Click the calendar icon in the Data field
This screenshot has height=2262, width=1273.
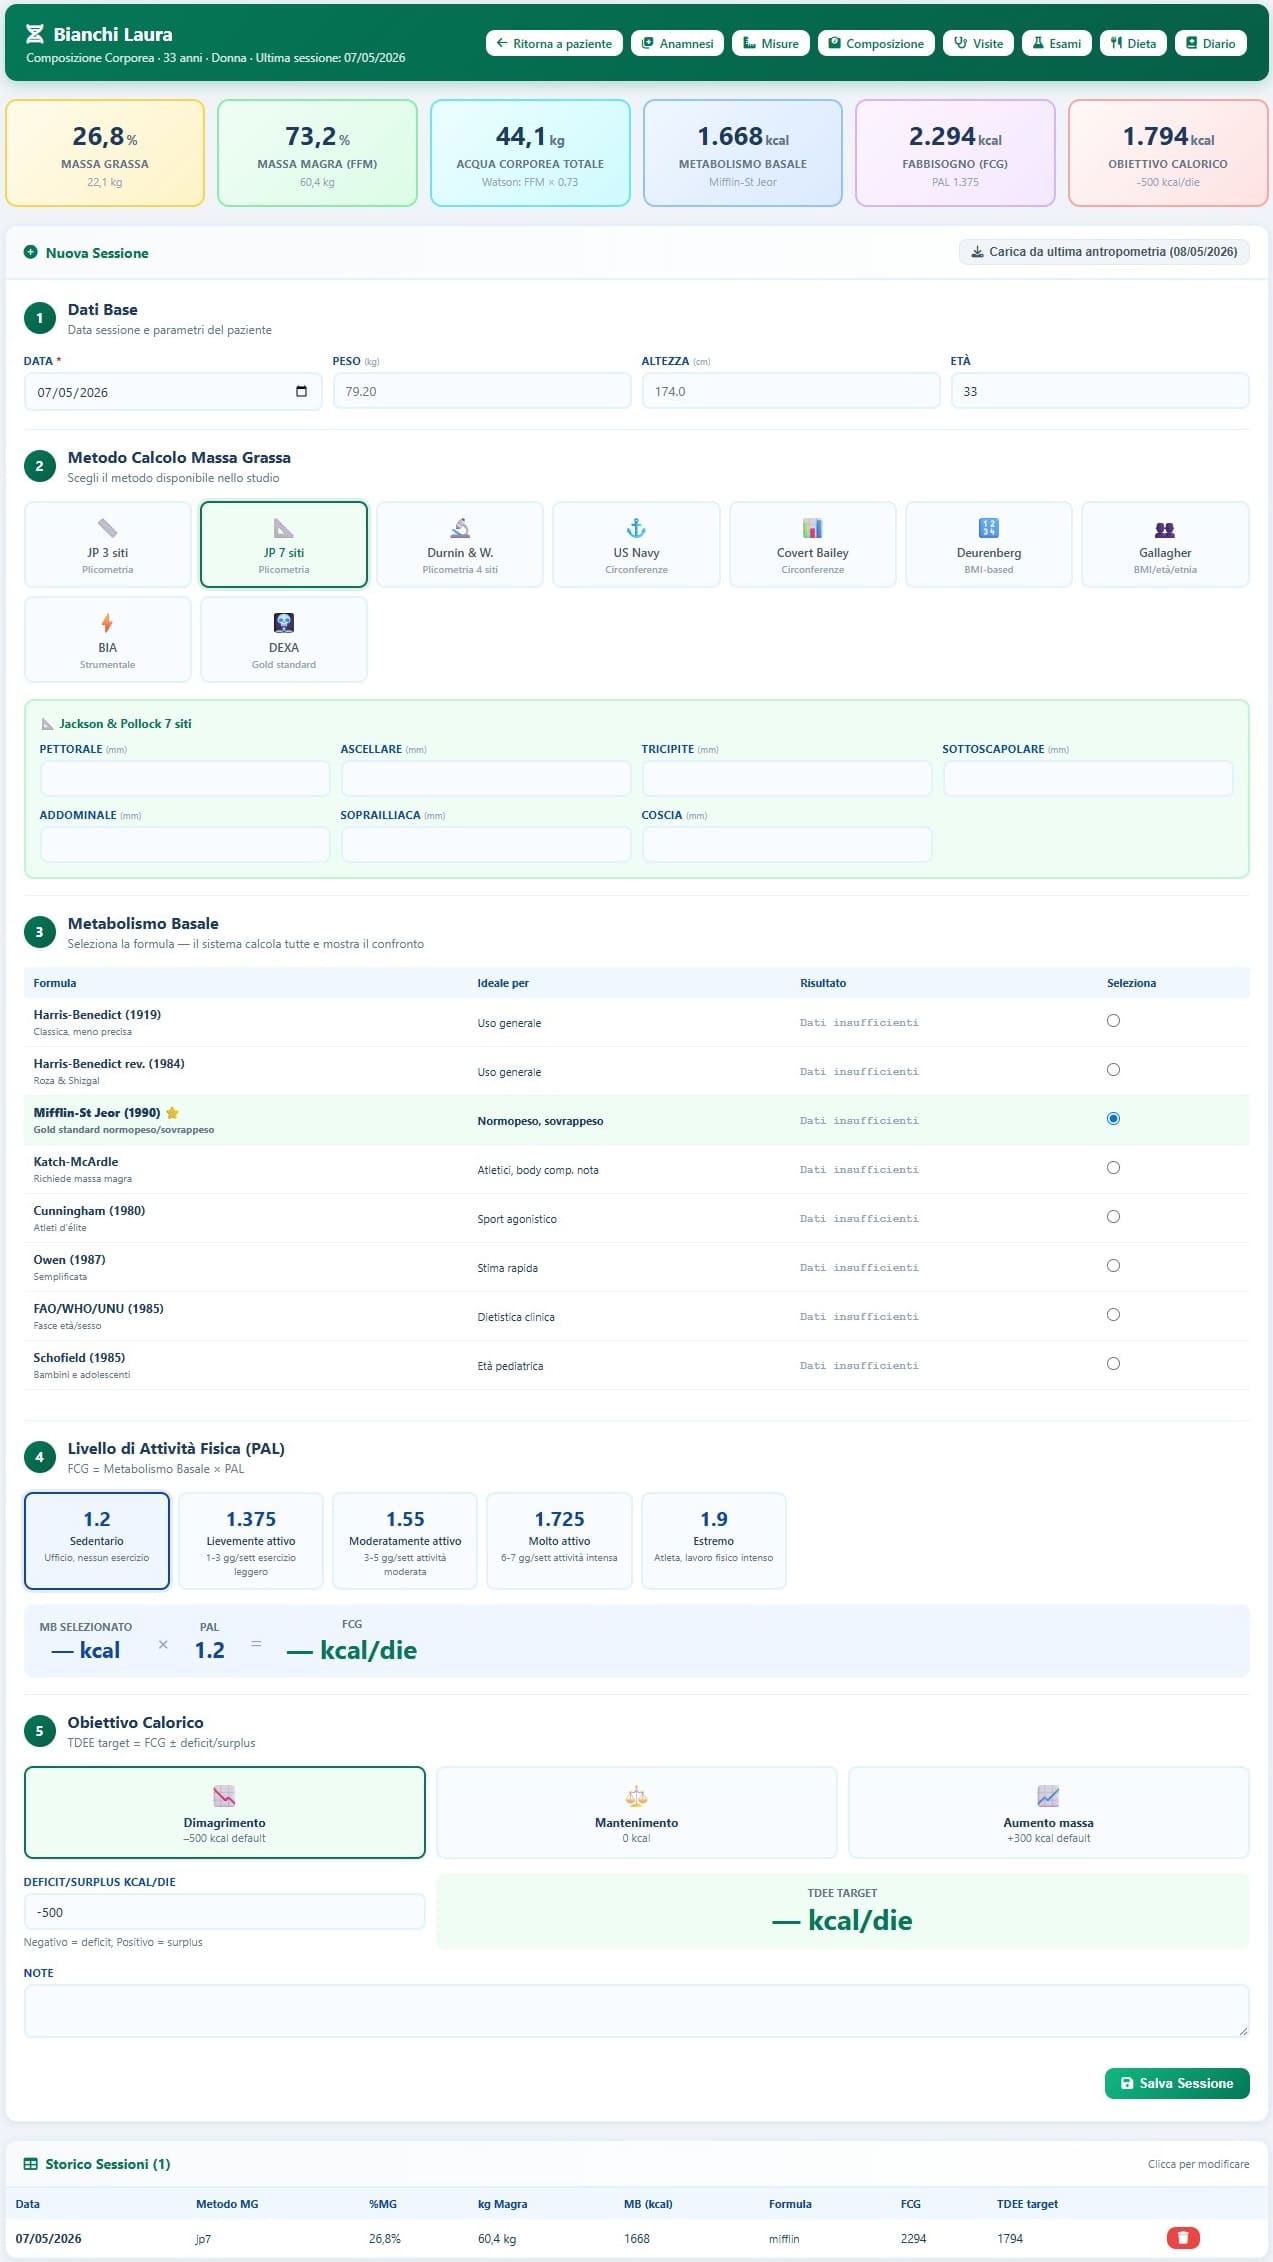click(301, 391)
